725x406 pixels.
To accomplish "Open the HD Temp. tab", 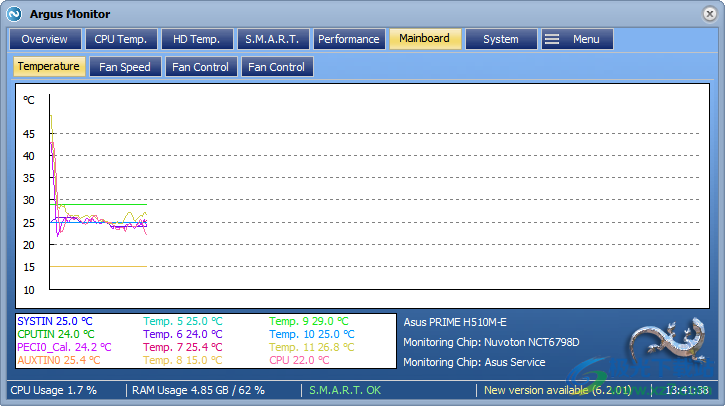I will click(196, 39).
